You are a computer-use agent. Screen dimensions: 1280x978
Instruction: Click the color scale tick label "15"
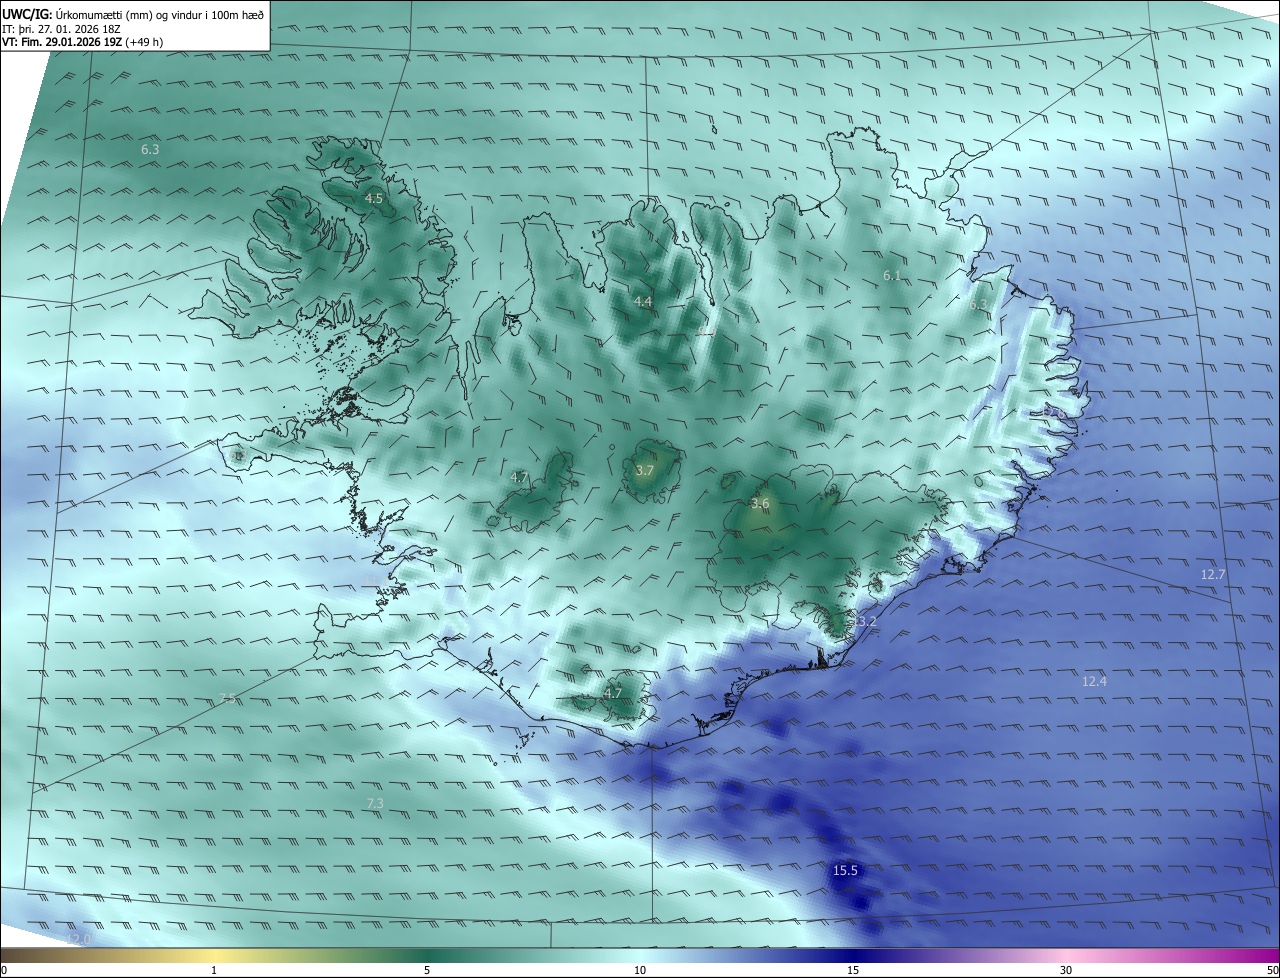pyautogui.click(x=853, y=970)
